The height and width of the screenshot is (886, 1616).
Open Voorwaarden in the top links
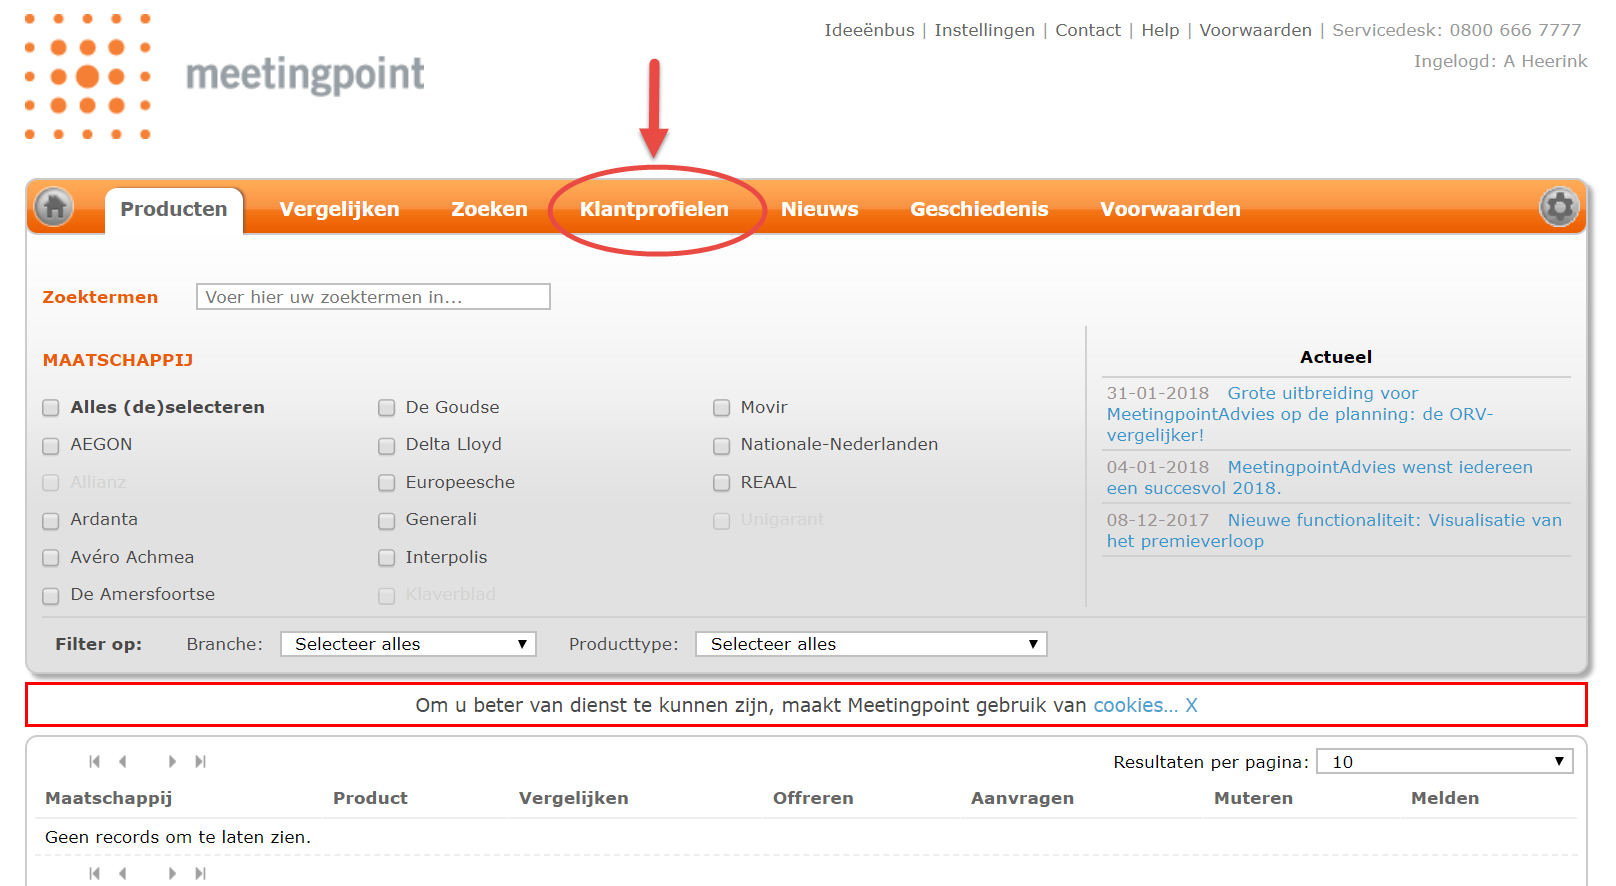click(x=1255, y=30)
